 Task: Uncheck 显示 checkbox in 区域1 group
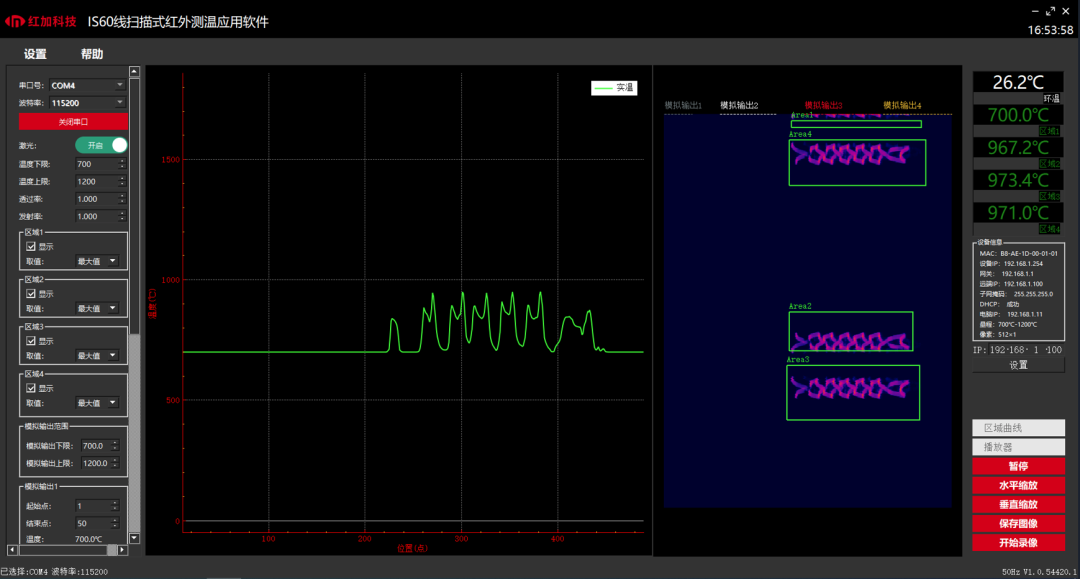32,246
